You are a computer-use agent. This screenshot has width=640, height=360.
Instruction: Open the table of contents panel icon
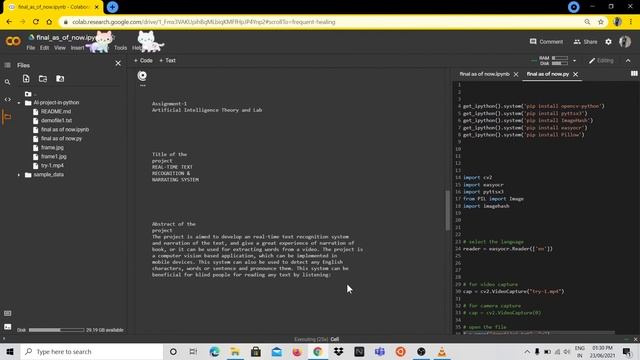click(7, 65)
